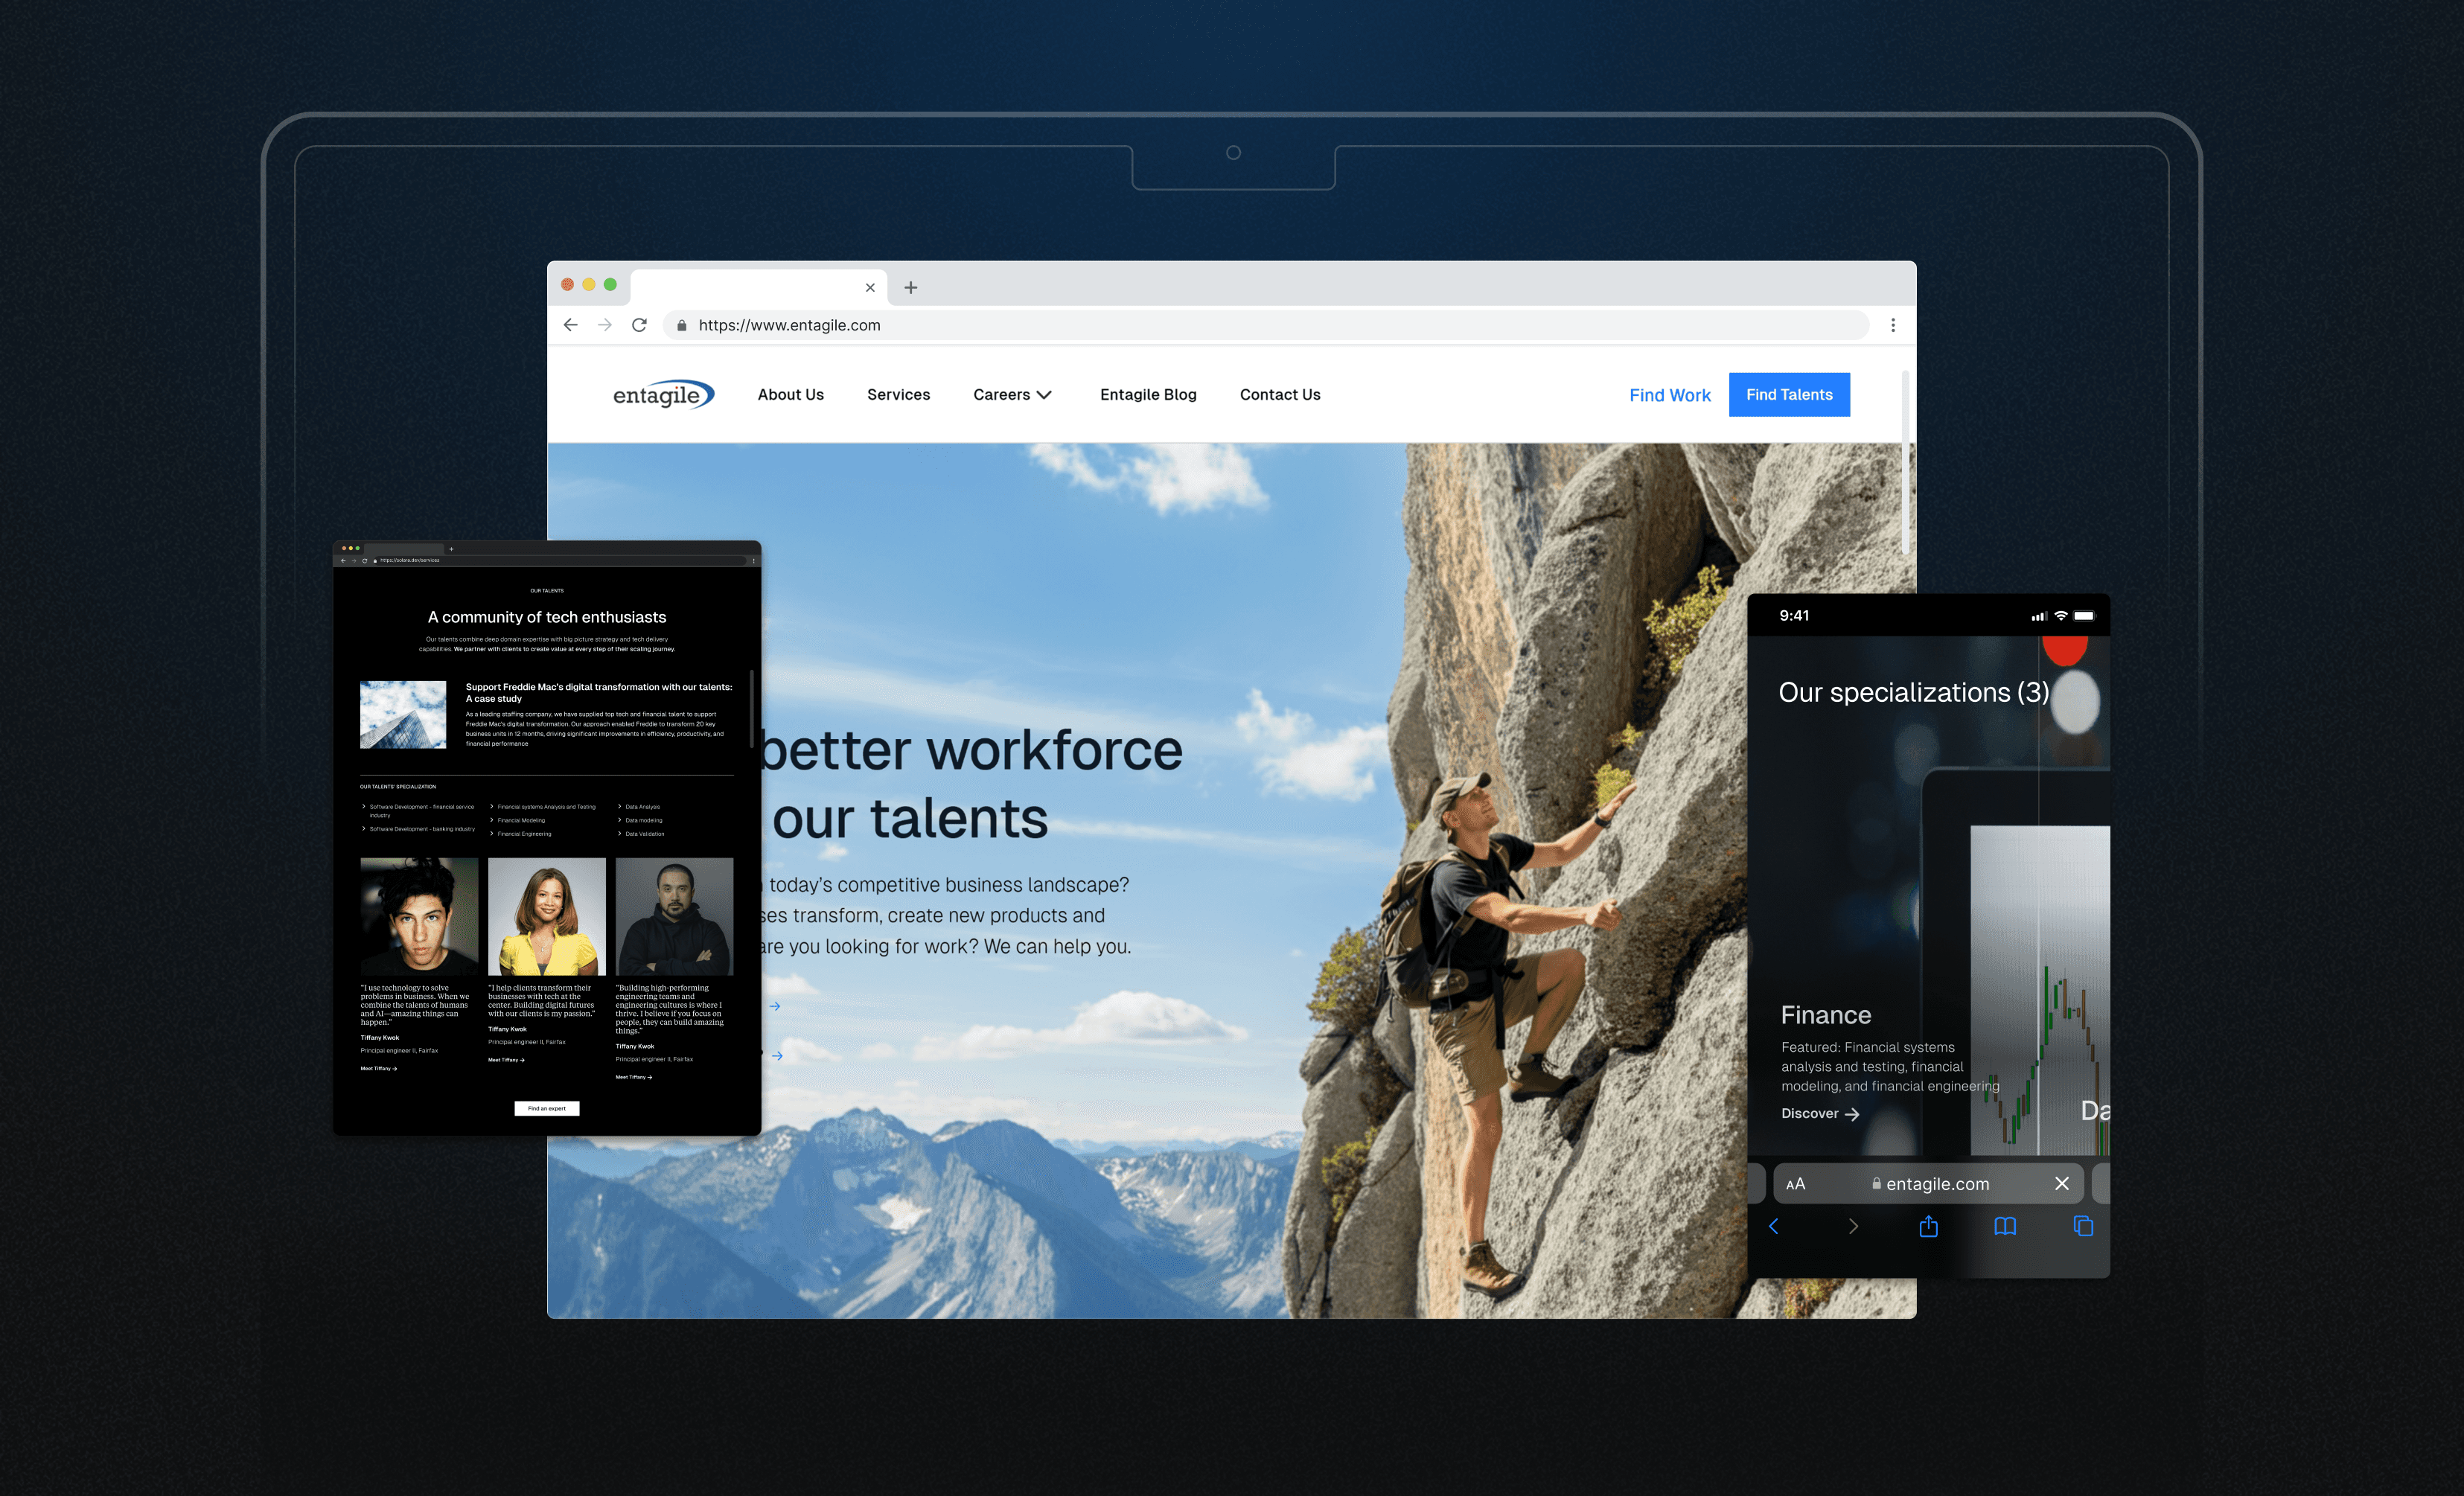This screenshot has height=1496, width=2464.
Task: Open Entagile Blog from navigation
Action: tap(1148, 395)
